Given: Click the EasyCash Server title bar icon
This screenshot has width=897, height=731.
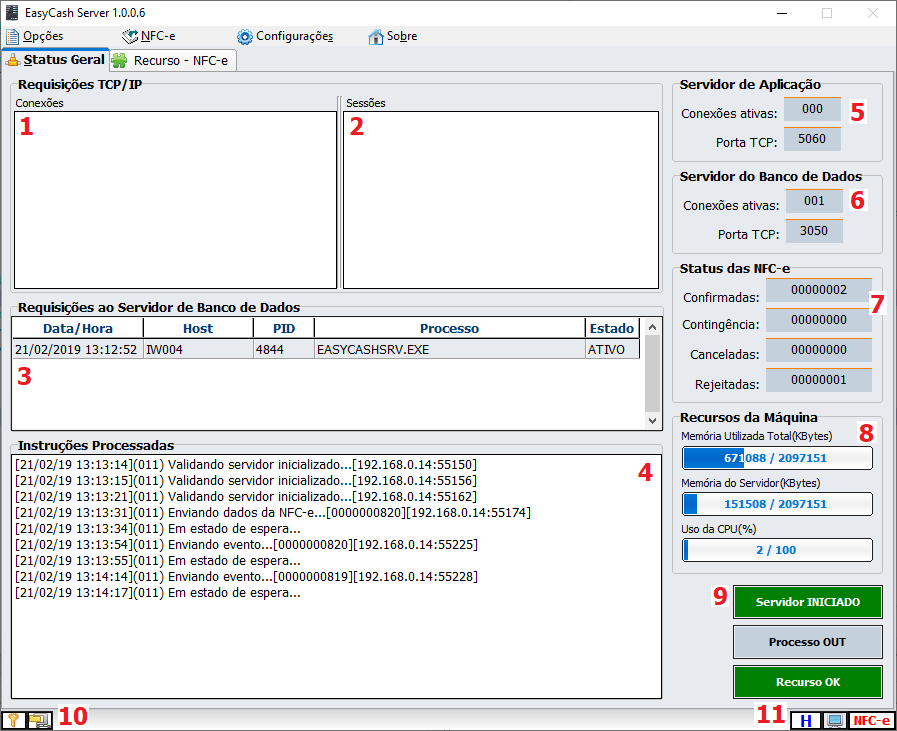Looking at the screenshot, I should [12, 13].
